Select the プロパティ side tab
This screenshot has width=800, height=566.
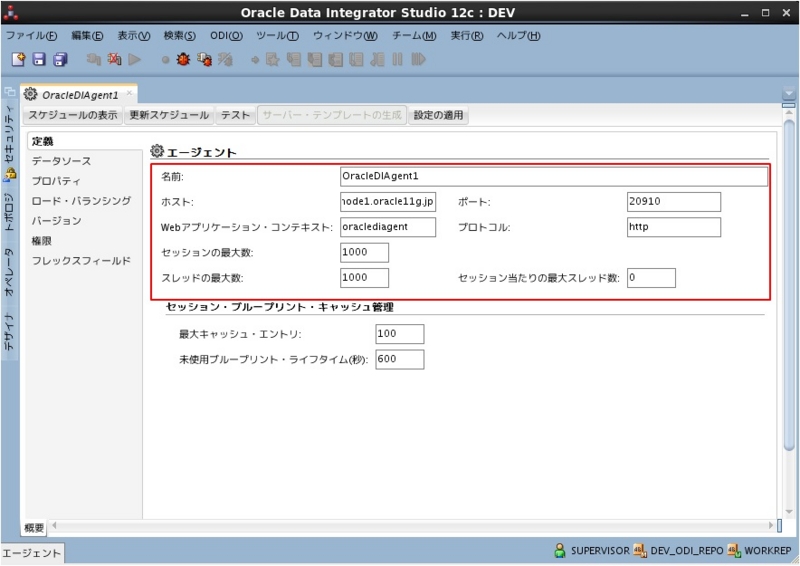pos(56,181)
